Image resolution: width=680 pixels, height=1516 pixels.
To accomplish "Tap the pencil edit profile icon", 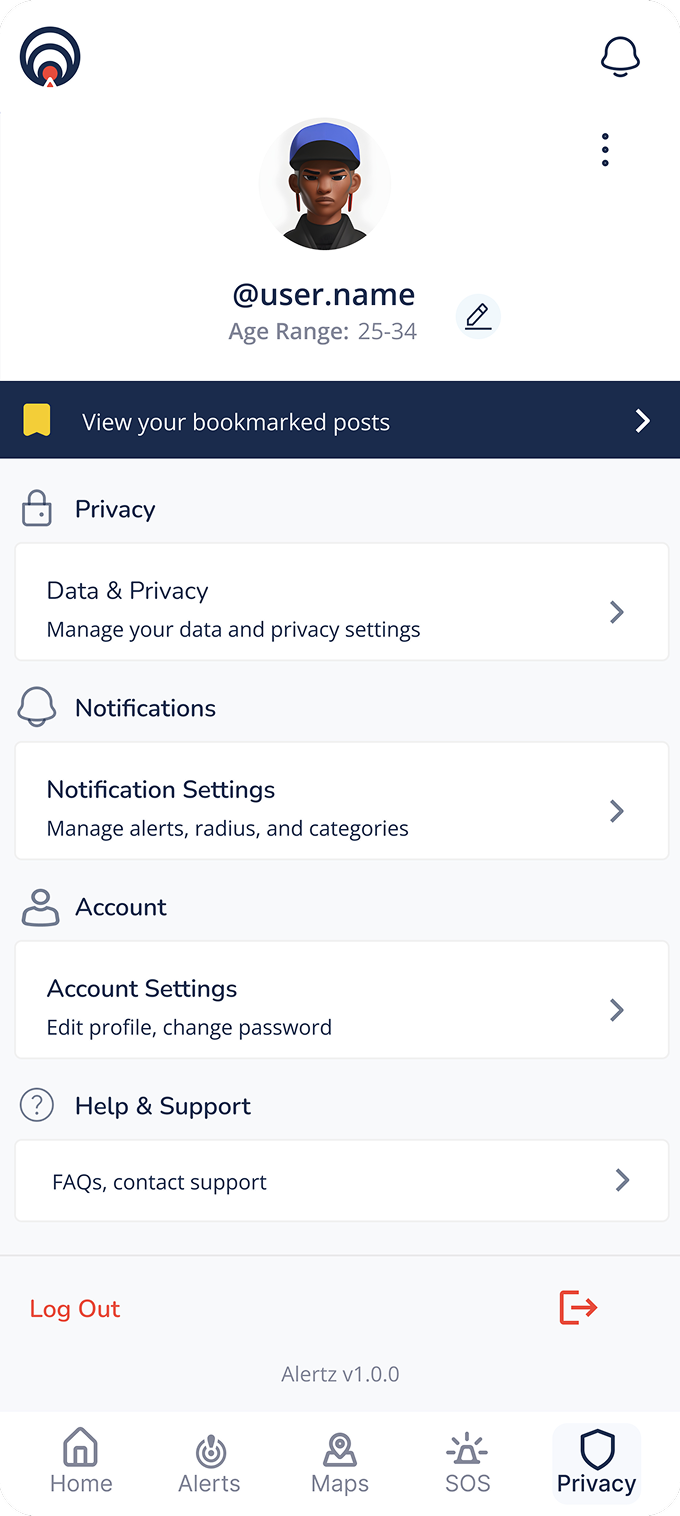I will tap(478, 317).
